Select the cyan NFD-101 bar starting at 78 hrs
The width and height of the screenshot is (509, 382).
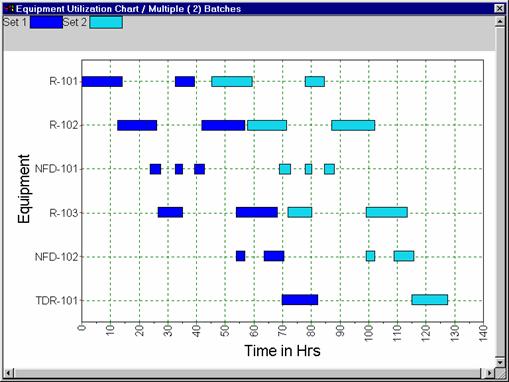coord(309,169)
